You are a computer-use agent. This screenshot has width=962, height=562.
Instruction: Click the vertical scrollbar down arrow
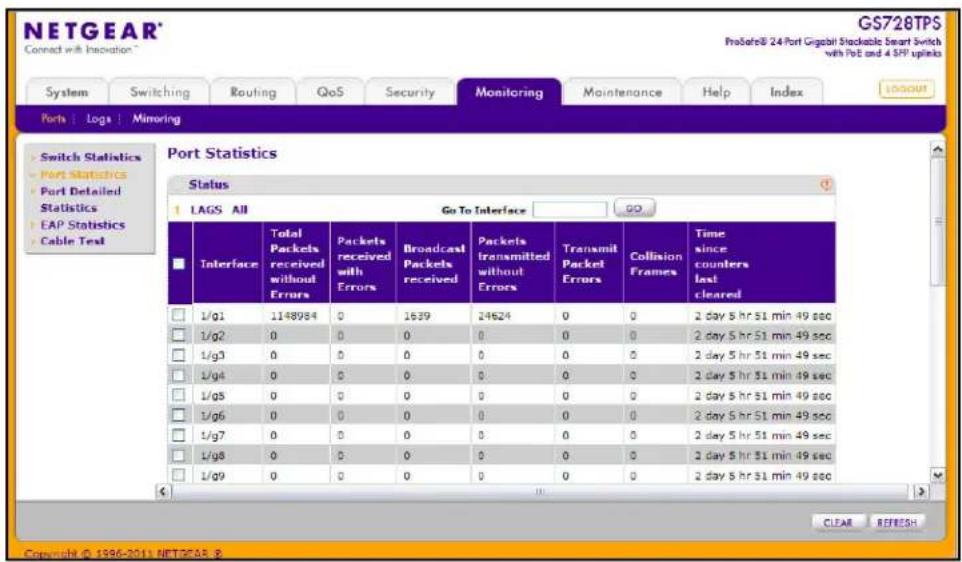tap(937, 475)
